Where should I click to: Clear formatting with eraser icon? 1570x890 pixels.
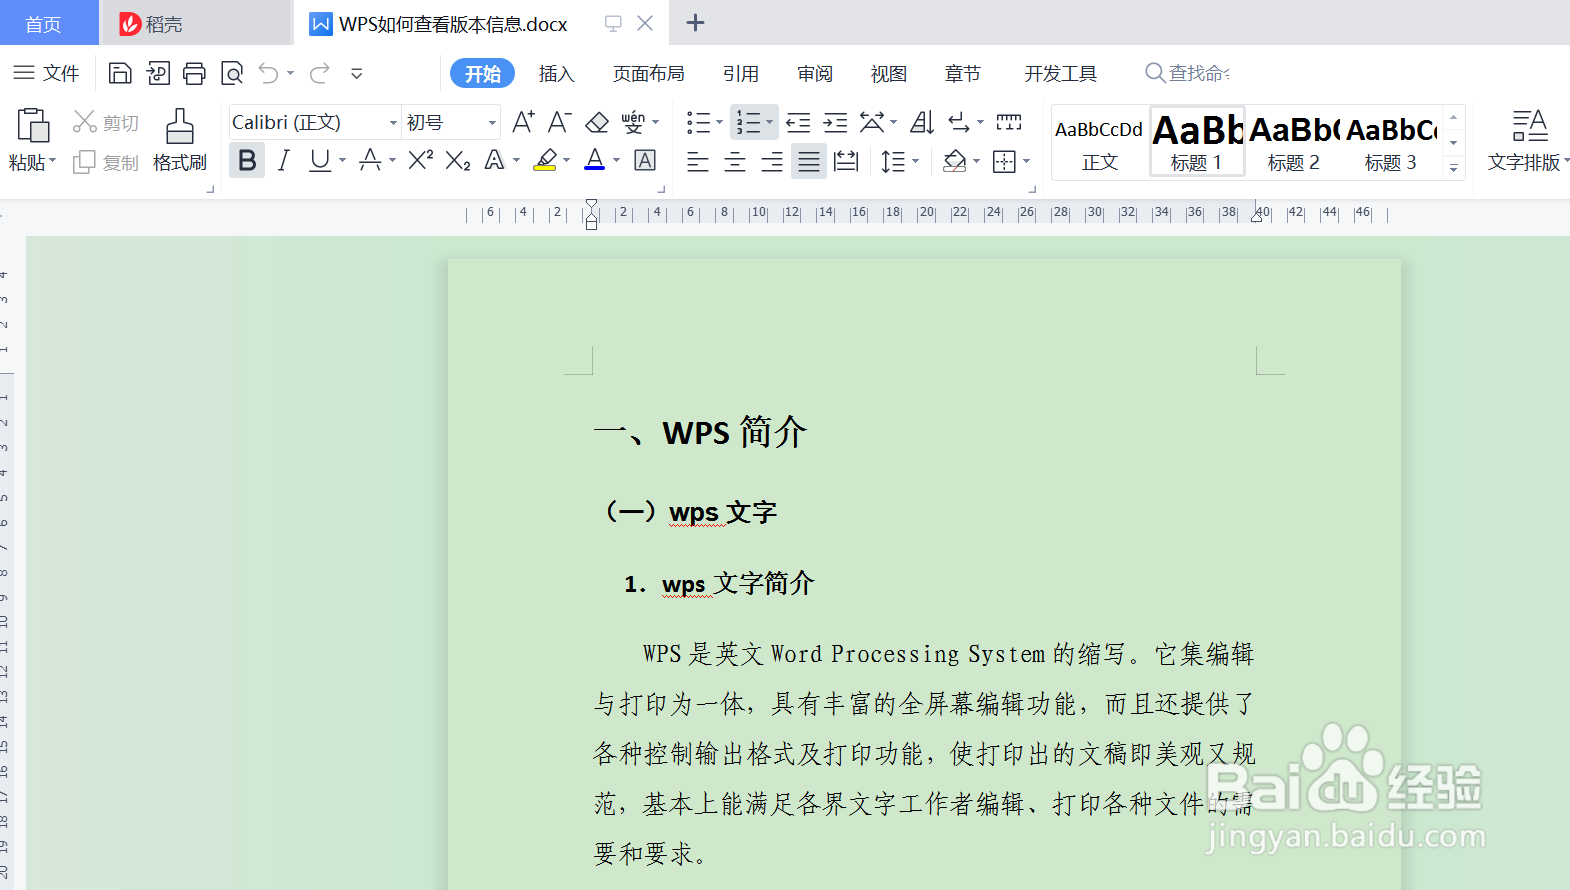coord(597,122)
